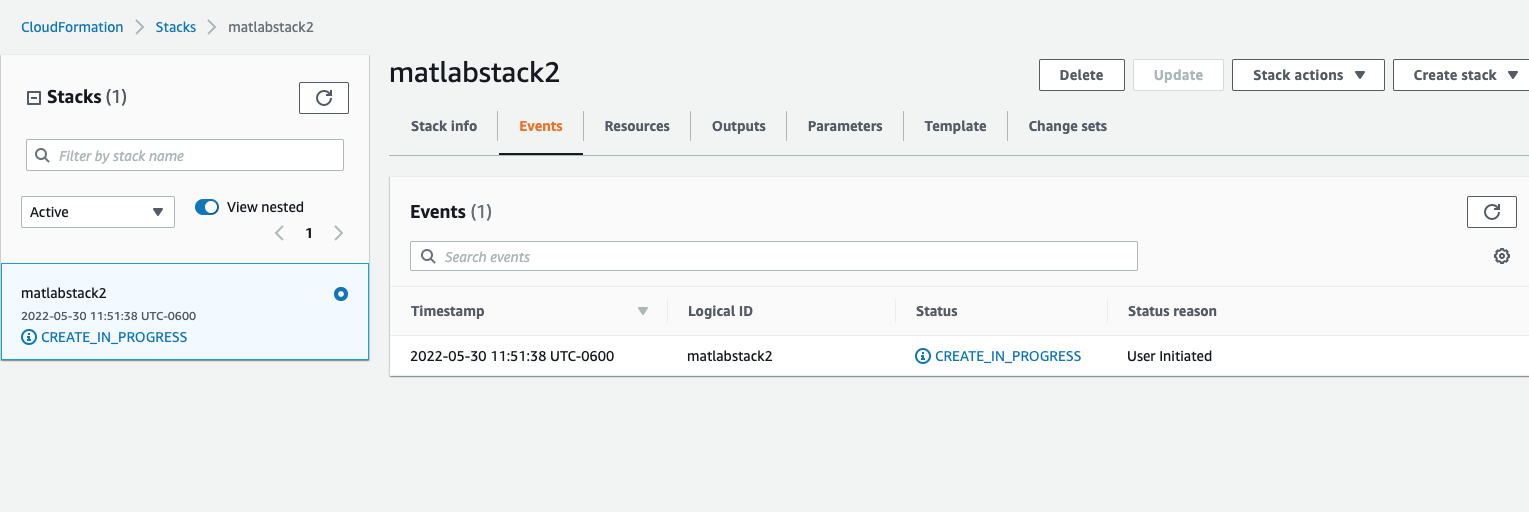Collapse the Stacks panel
Viewport: 1529px width, 512px height.
coord(33,98)
